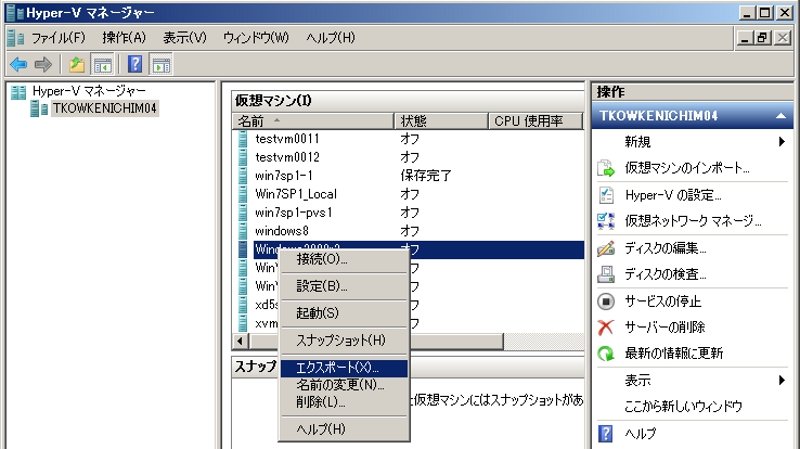This screenshot has width=800, height=449.
Task: Click the green Refresh icon
Action: click(606, 353)
